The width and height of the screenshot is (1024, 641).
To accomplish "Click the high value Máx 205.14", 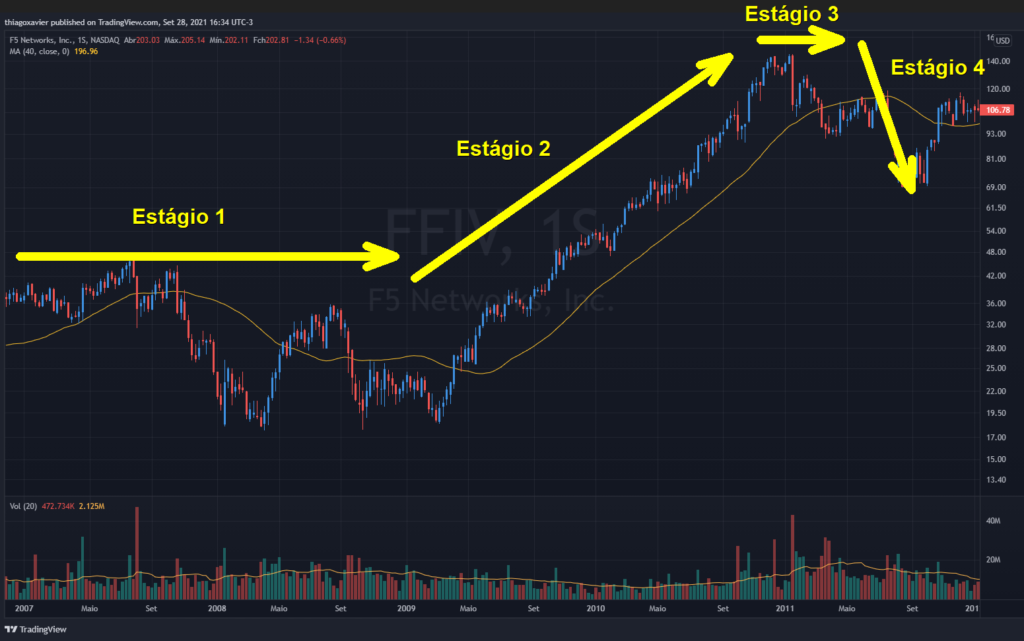I will click(x=184, y=40).
